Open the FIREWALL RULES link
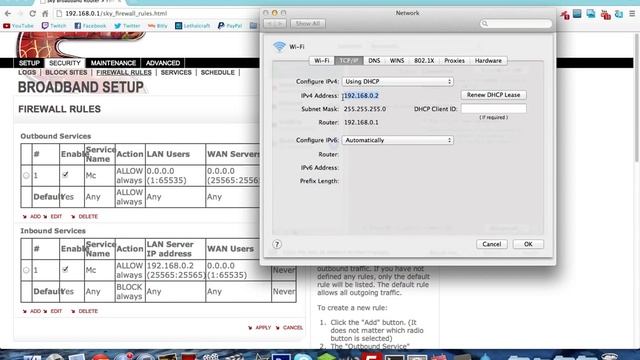Viewport: 640px width, 360px height. tap(124, 72)
